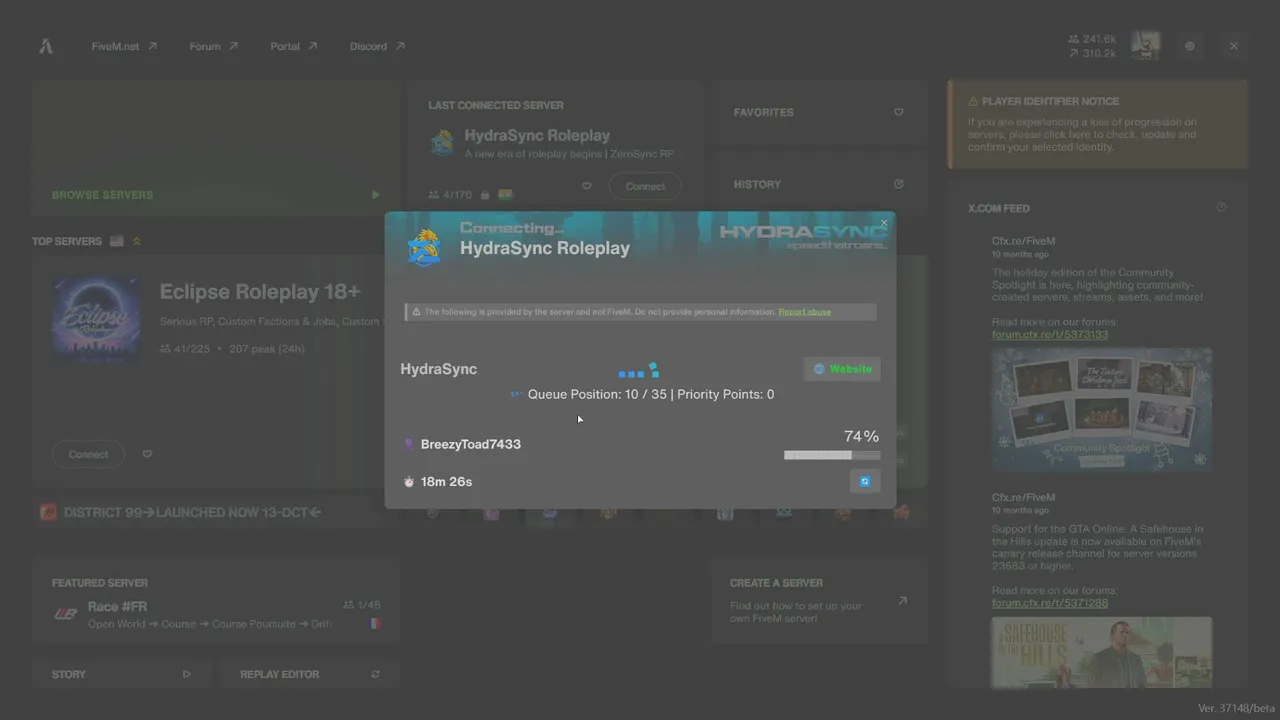Select the Queue Position 10 / 35 text
Viewport: 1280px width, 720px height.
(597, 394)
